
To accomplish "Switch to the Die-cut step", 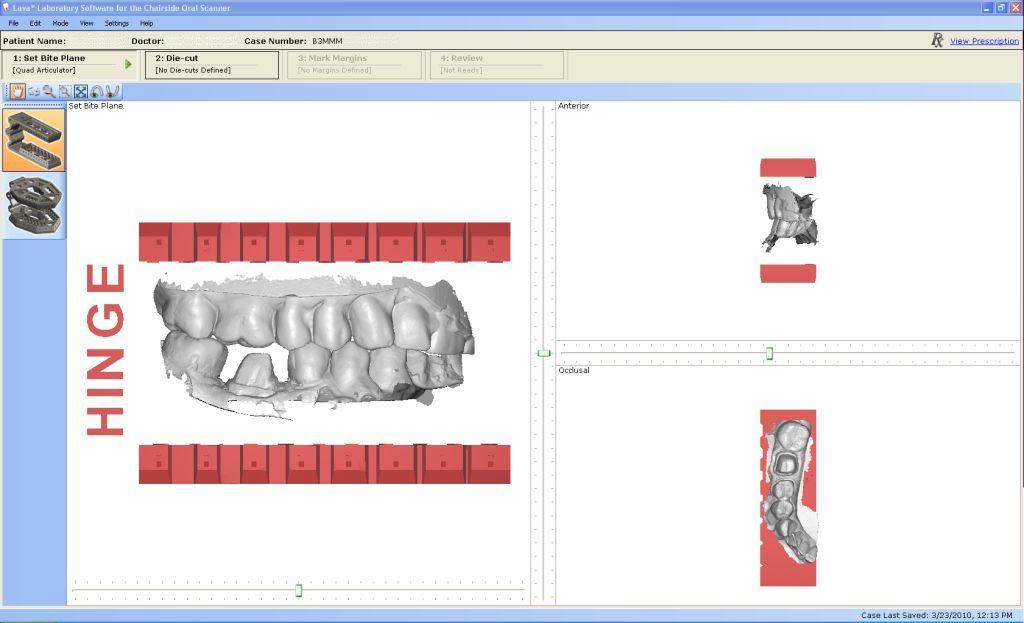I will pos(212,63).
